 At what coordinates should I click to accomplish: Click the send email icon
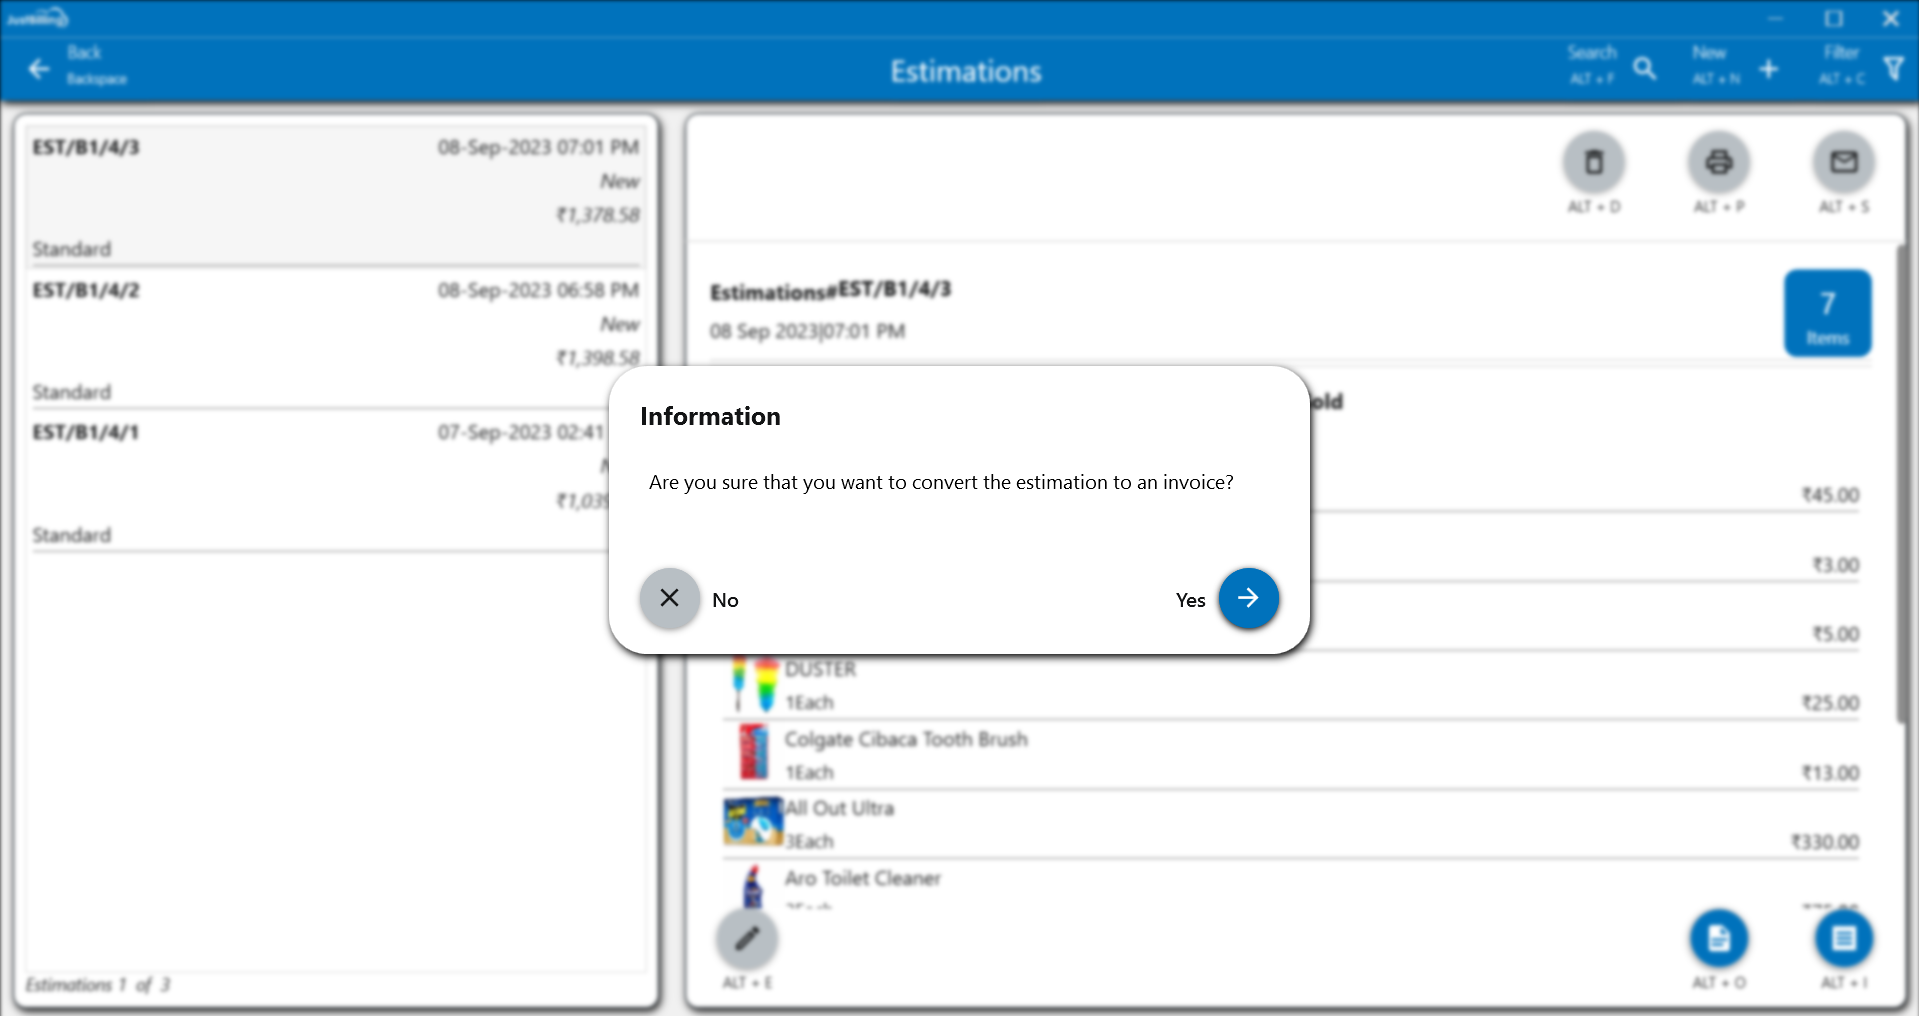click(x=1843, y=162)
